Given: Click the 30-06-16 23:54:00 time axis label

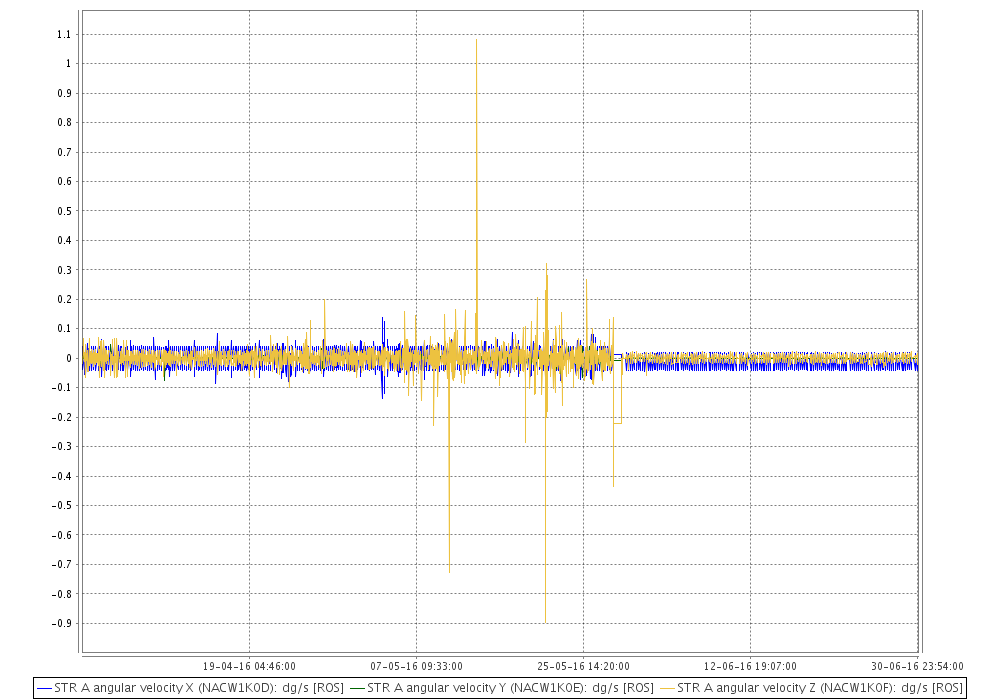Looking at the screenshot, I should pyautogui.click(x=917, y=666).
